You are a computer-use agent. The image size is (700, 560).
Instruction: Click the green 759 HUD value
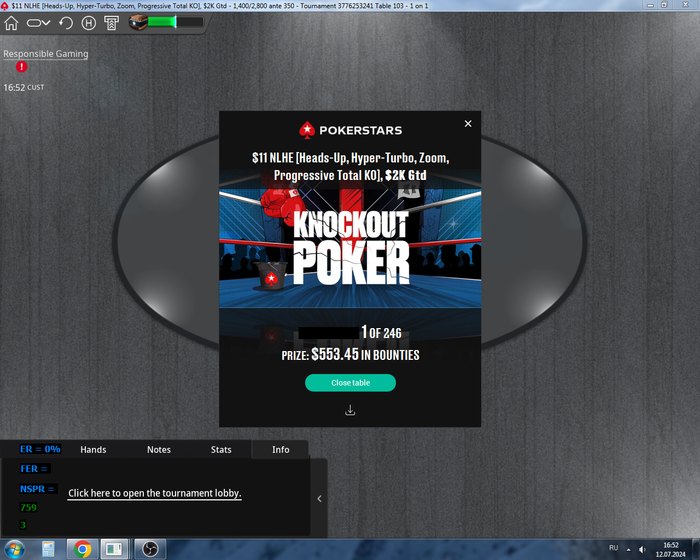(28, 508)
